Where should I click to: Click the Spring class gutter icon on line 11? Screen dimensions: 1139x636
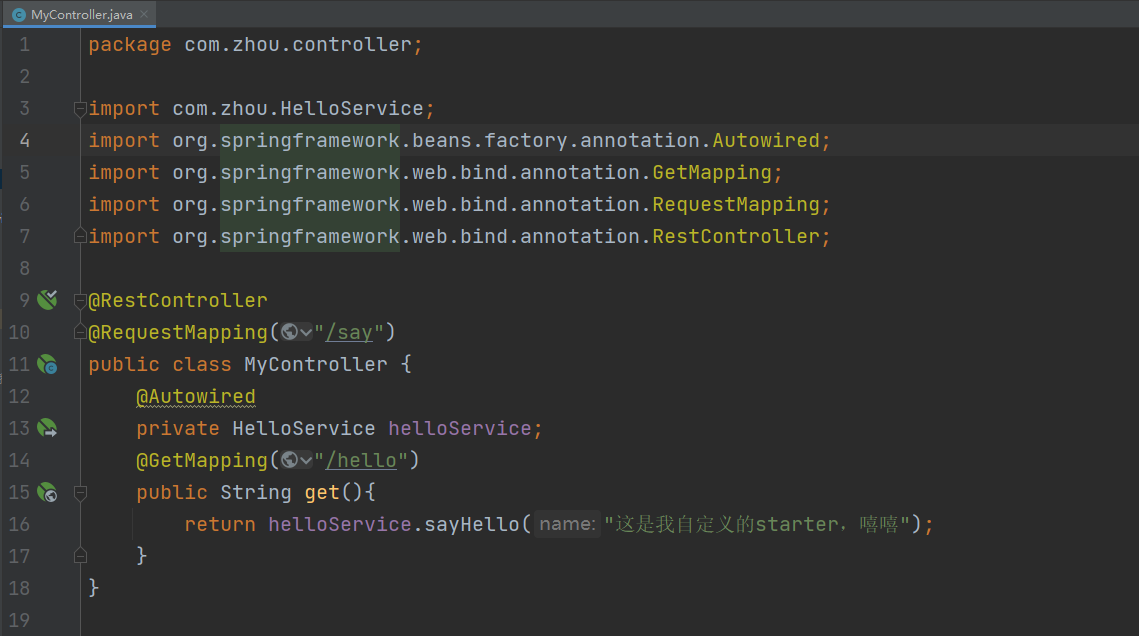(x=47, y=364)
